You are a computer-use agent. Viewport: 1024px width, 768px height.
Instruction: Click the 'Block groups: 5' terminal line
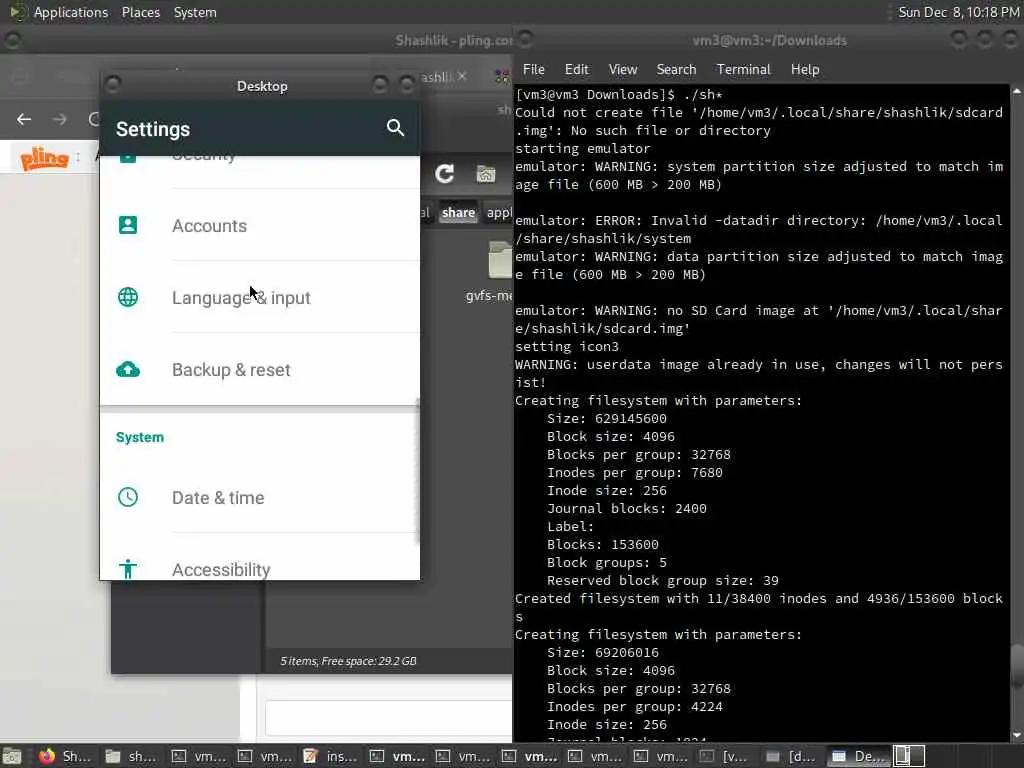click(x=607, y=562)
